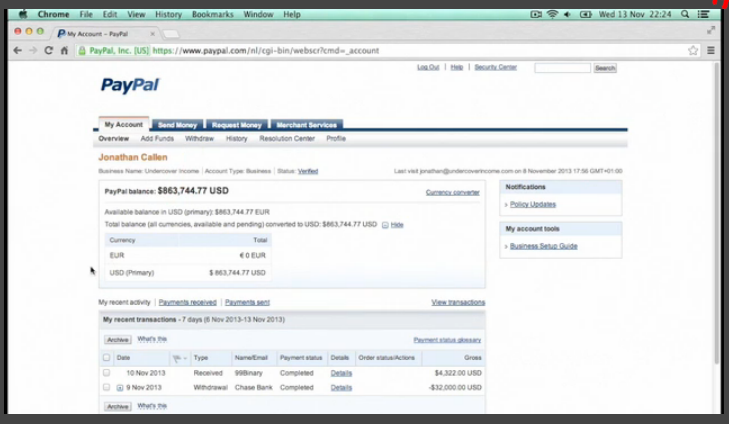Screen dimensions: 730x426
Task: Close the My Account - PayPal tab
Action: tap(152, 34)
